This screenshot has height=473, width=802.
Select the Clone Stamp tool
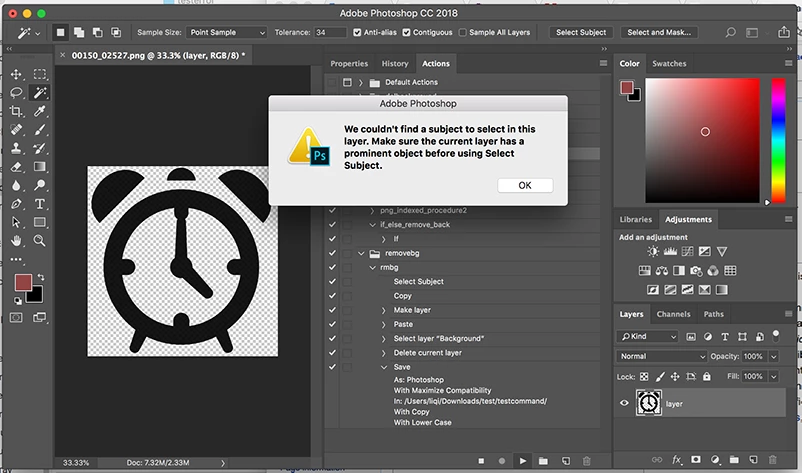16,148
